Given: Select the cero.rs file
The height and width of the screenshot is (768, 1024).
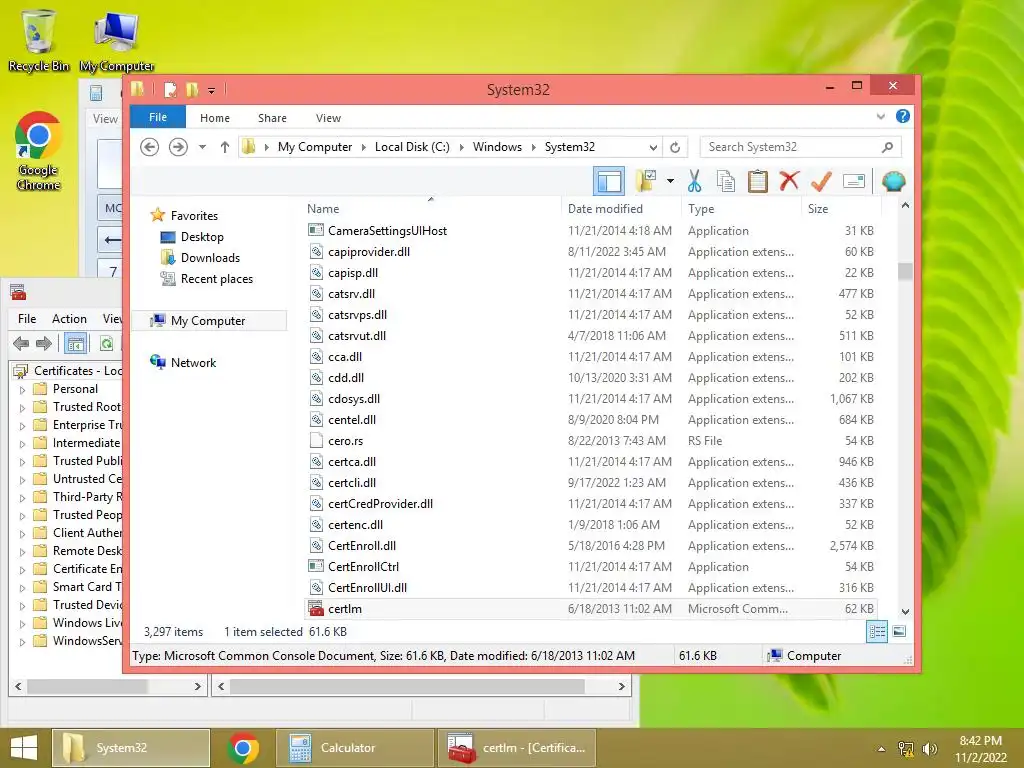Looking at the screenshot, I should pos(591,441).
